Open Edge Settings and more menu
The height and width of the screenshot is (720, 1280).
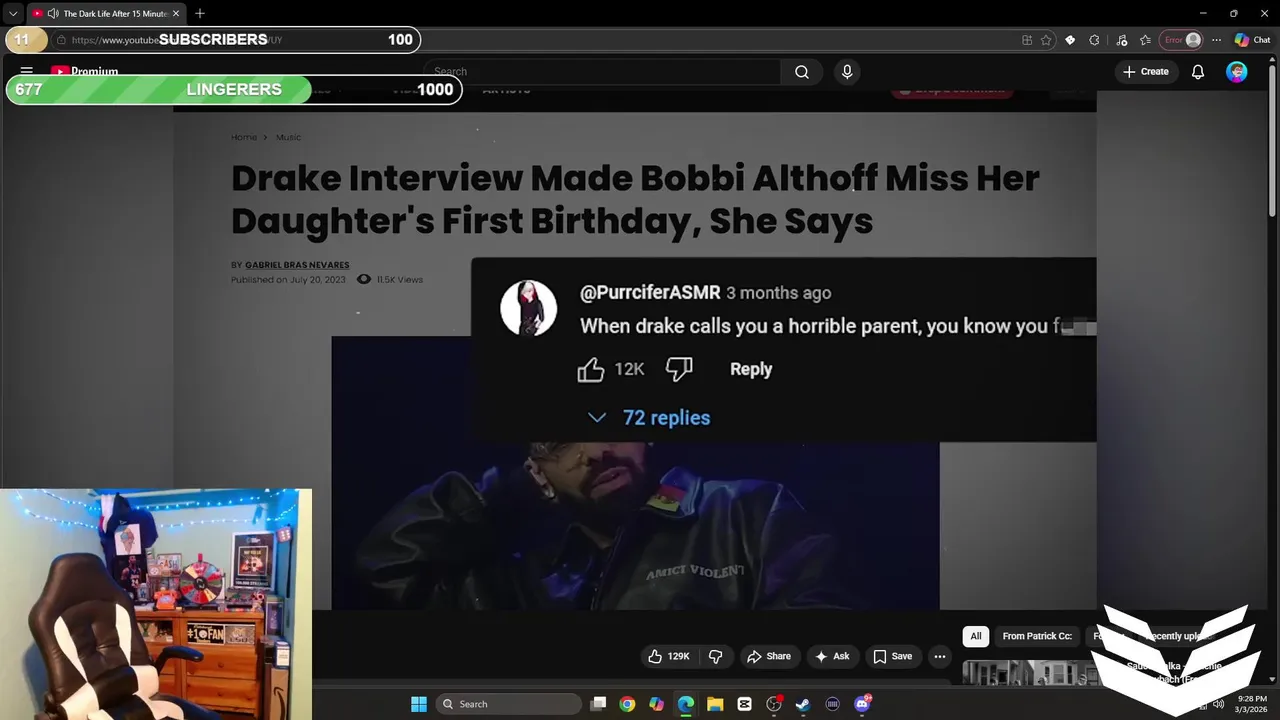1216,40
